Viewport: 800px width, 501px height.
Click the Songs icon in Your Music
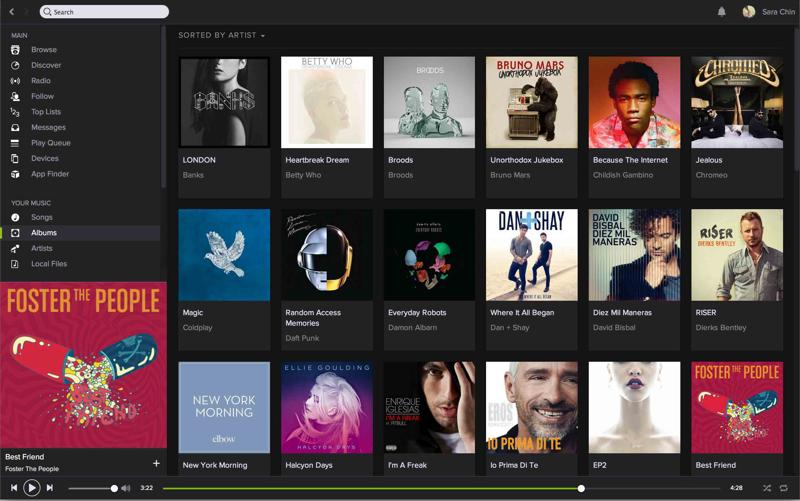pos(15,217)
